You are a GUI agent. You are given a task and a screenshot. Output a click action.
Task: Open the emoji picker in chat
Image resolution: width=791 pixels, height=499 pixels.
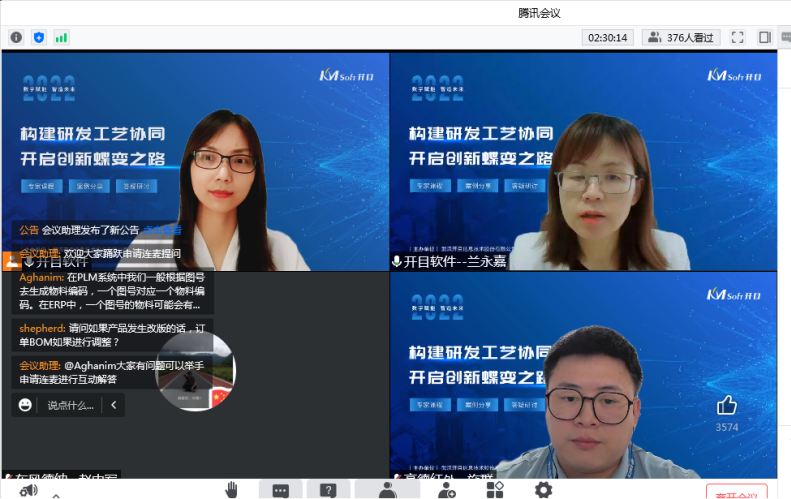pos(26,405)
